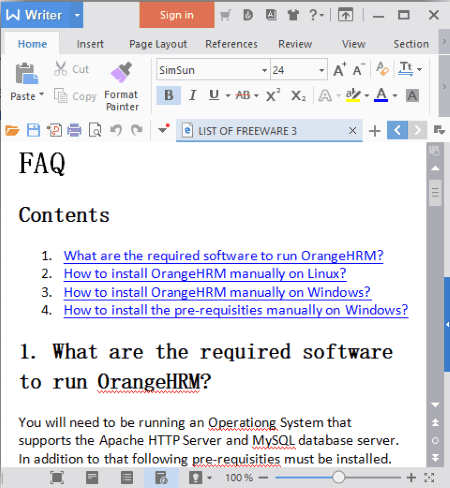Apply yellow text highlight color

tap(353, 96)
